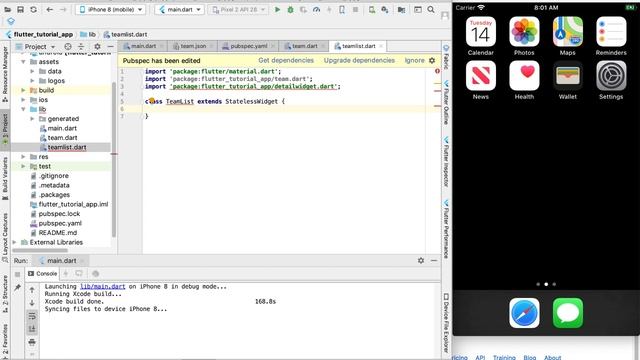Run the app with green play button
This screenshot has width=640, height=360.
(277, 9)
